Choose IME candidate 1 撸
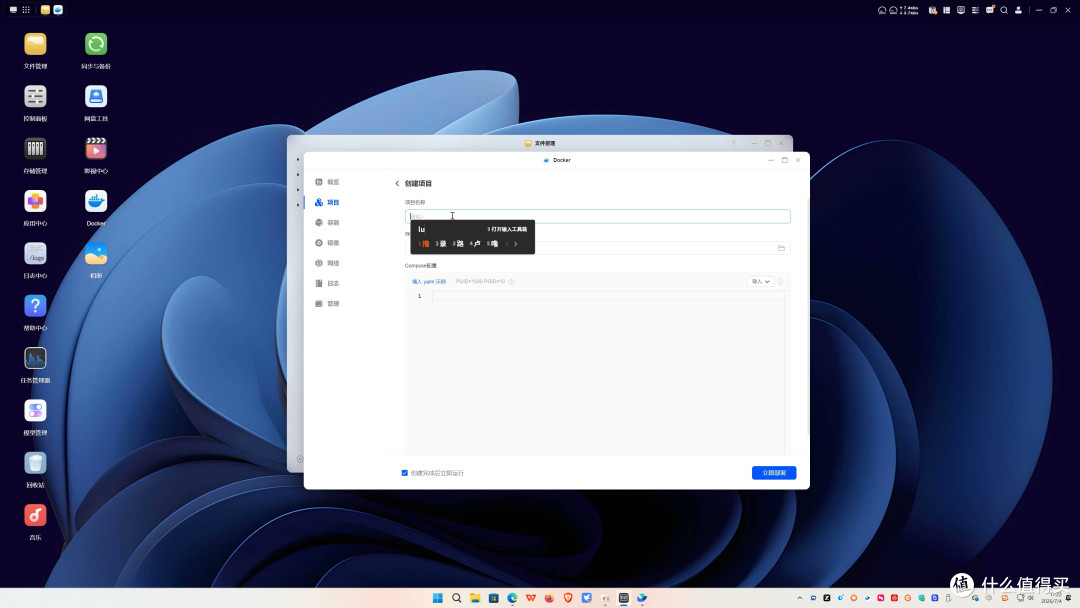 [x=424, y=244]
